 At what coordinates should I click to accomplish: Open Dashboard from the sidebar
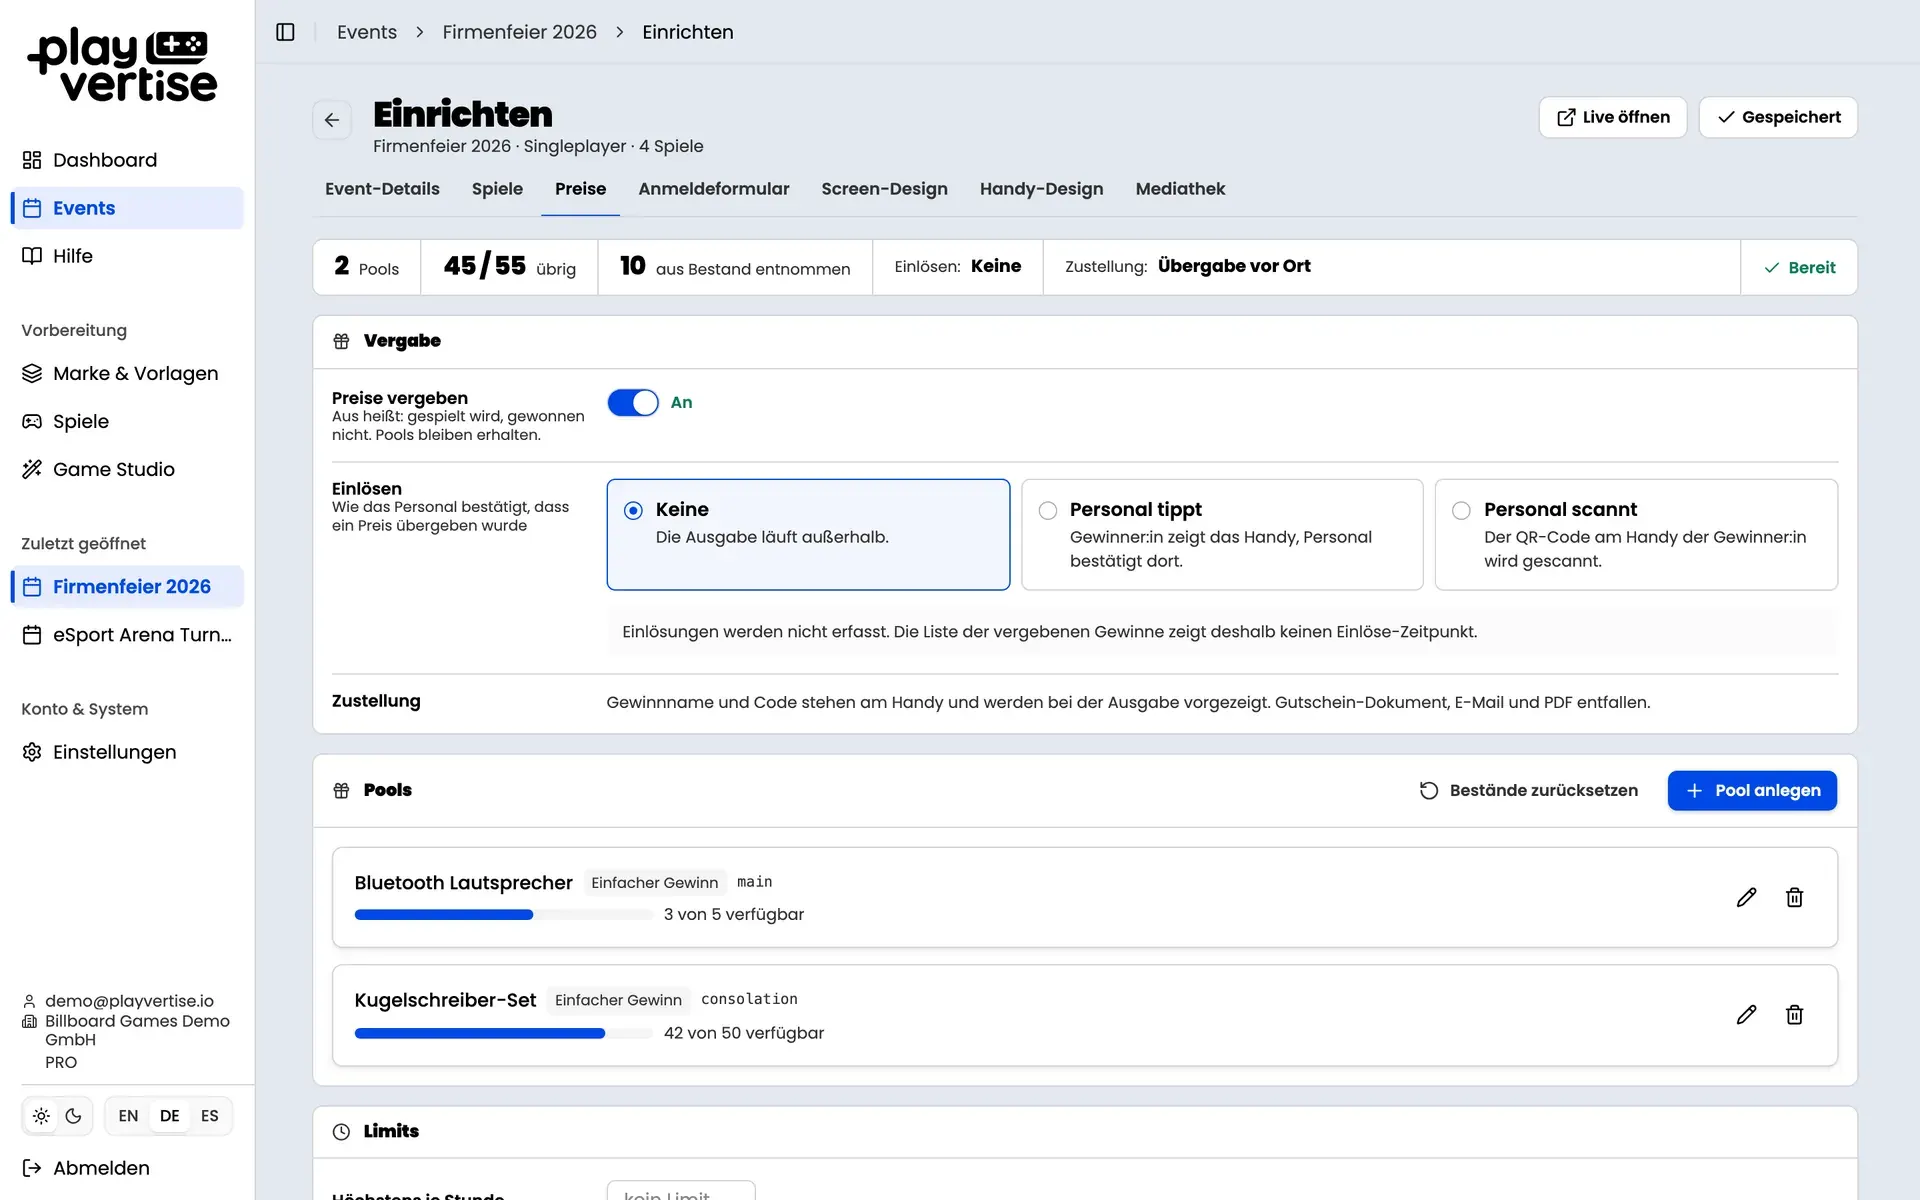click(127, 160)
